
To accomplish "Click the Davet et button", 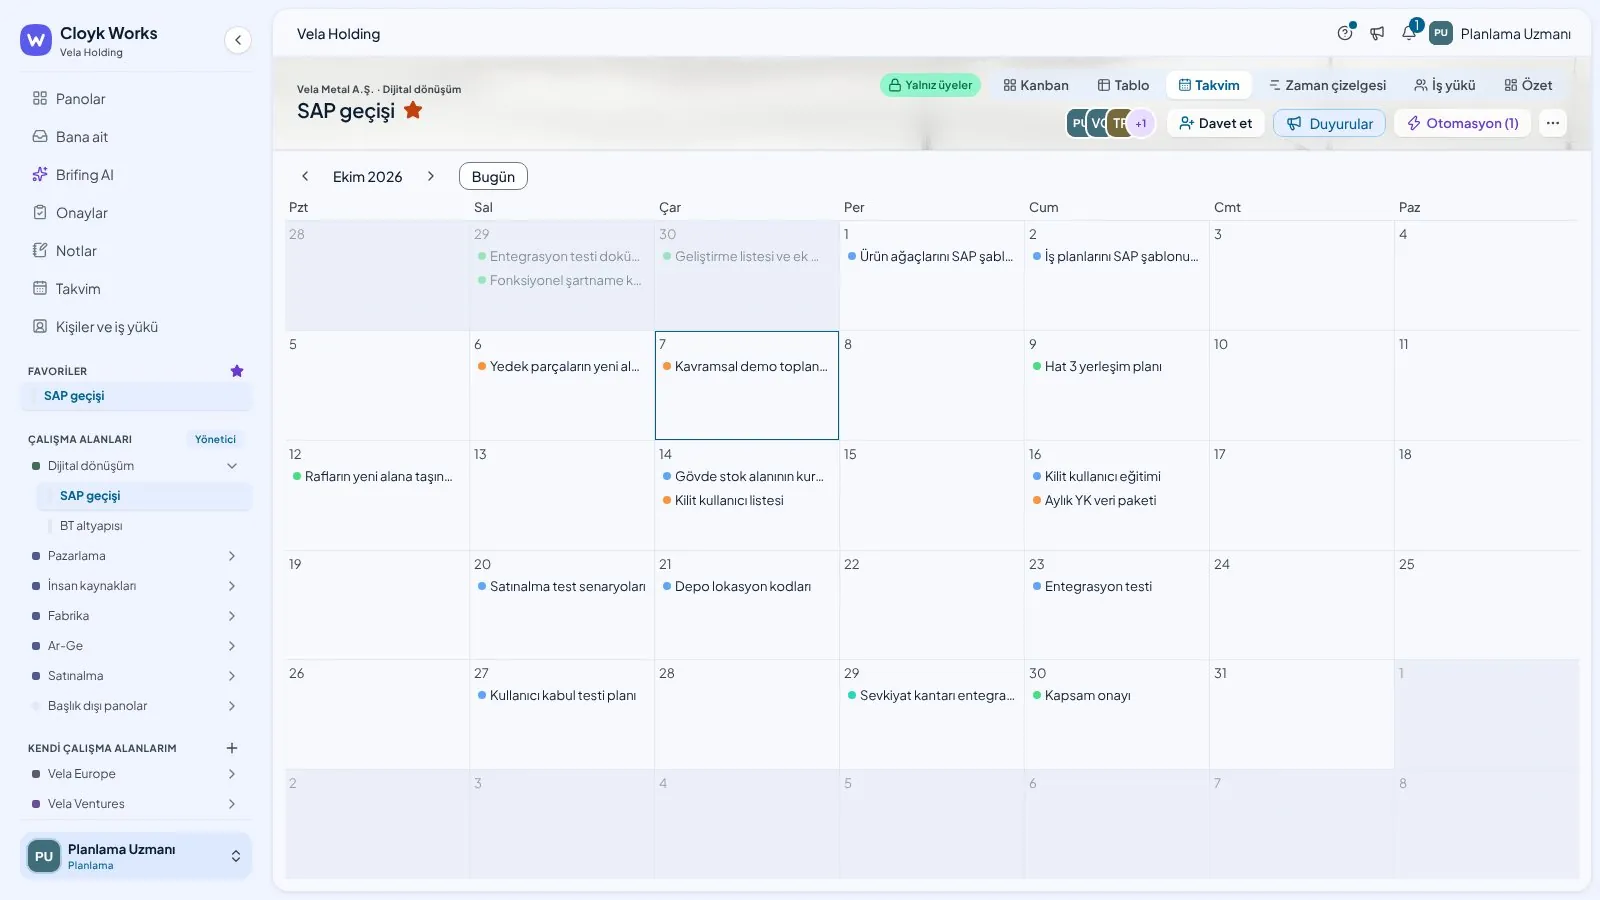I will [x=1215, y=123].
